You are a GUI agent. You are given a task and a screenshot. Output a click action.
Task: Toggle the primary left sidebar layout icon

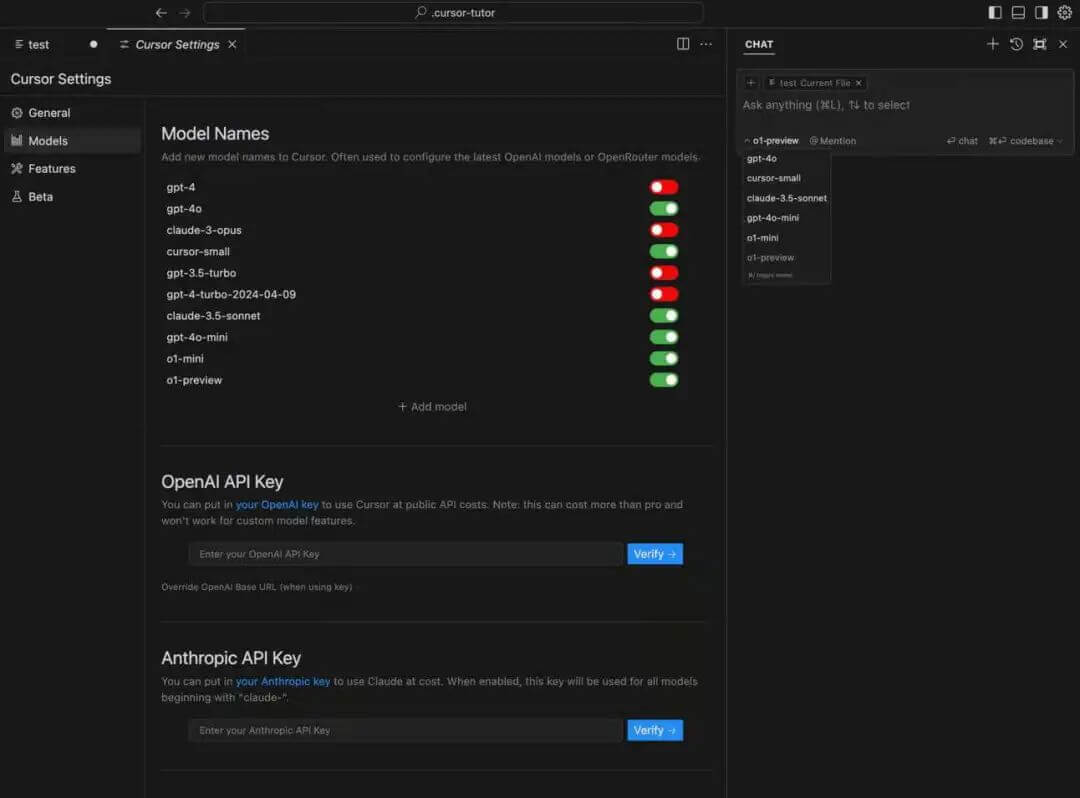tap(995, 12)
